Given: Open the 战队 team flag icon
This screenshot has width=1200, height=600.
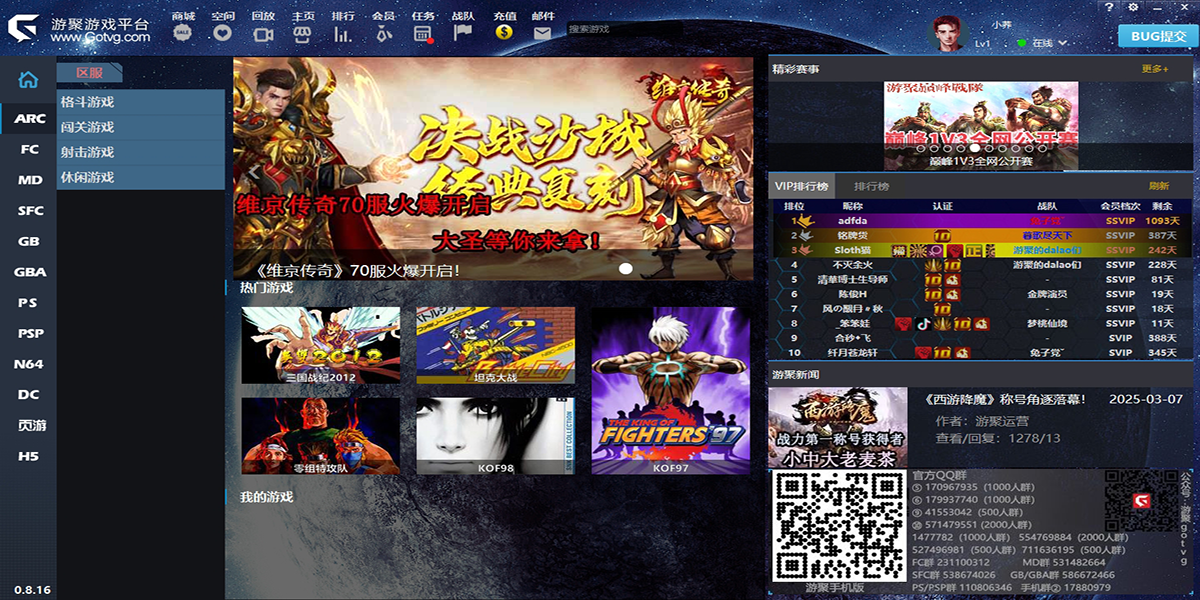Looking at the screenshot, I should pyautogui.click(x=463, y=33).
